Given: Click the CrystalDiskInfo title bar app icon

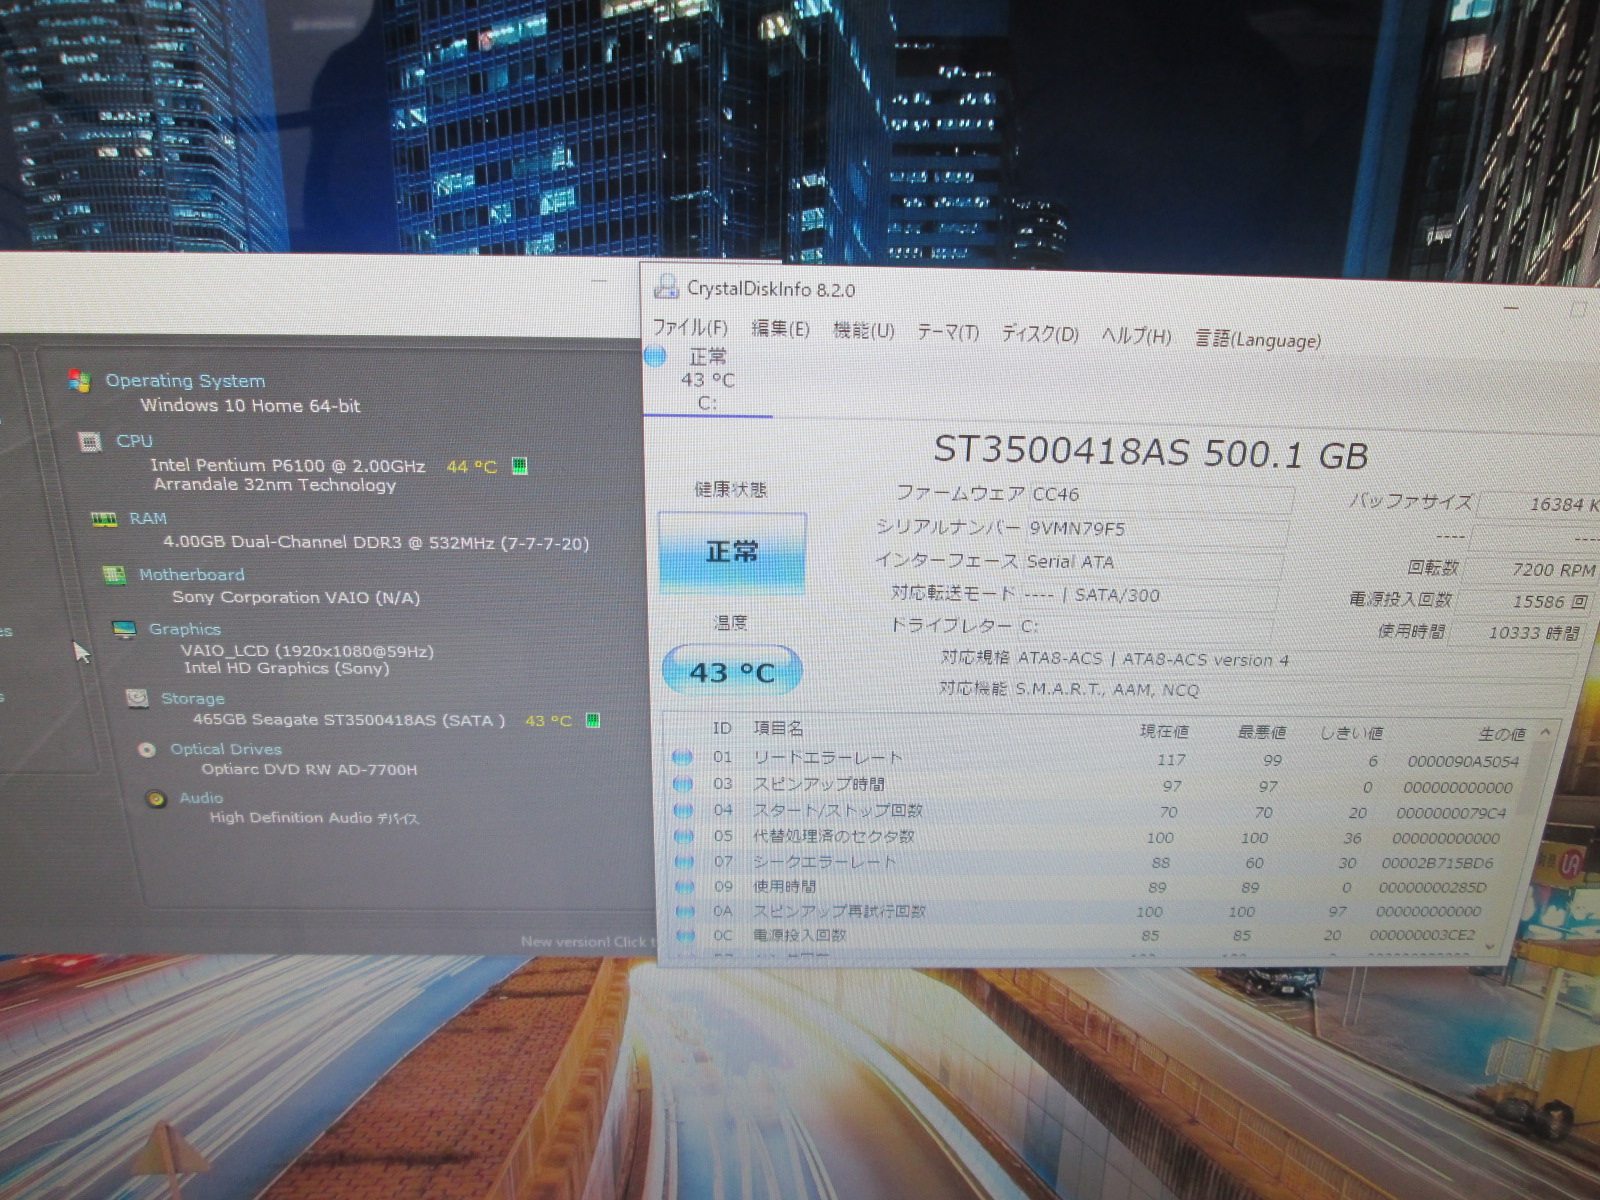Looking at the screenshot, I should point(666,287).
